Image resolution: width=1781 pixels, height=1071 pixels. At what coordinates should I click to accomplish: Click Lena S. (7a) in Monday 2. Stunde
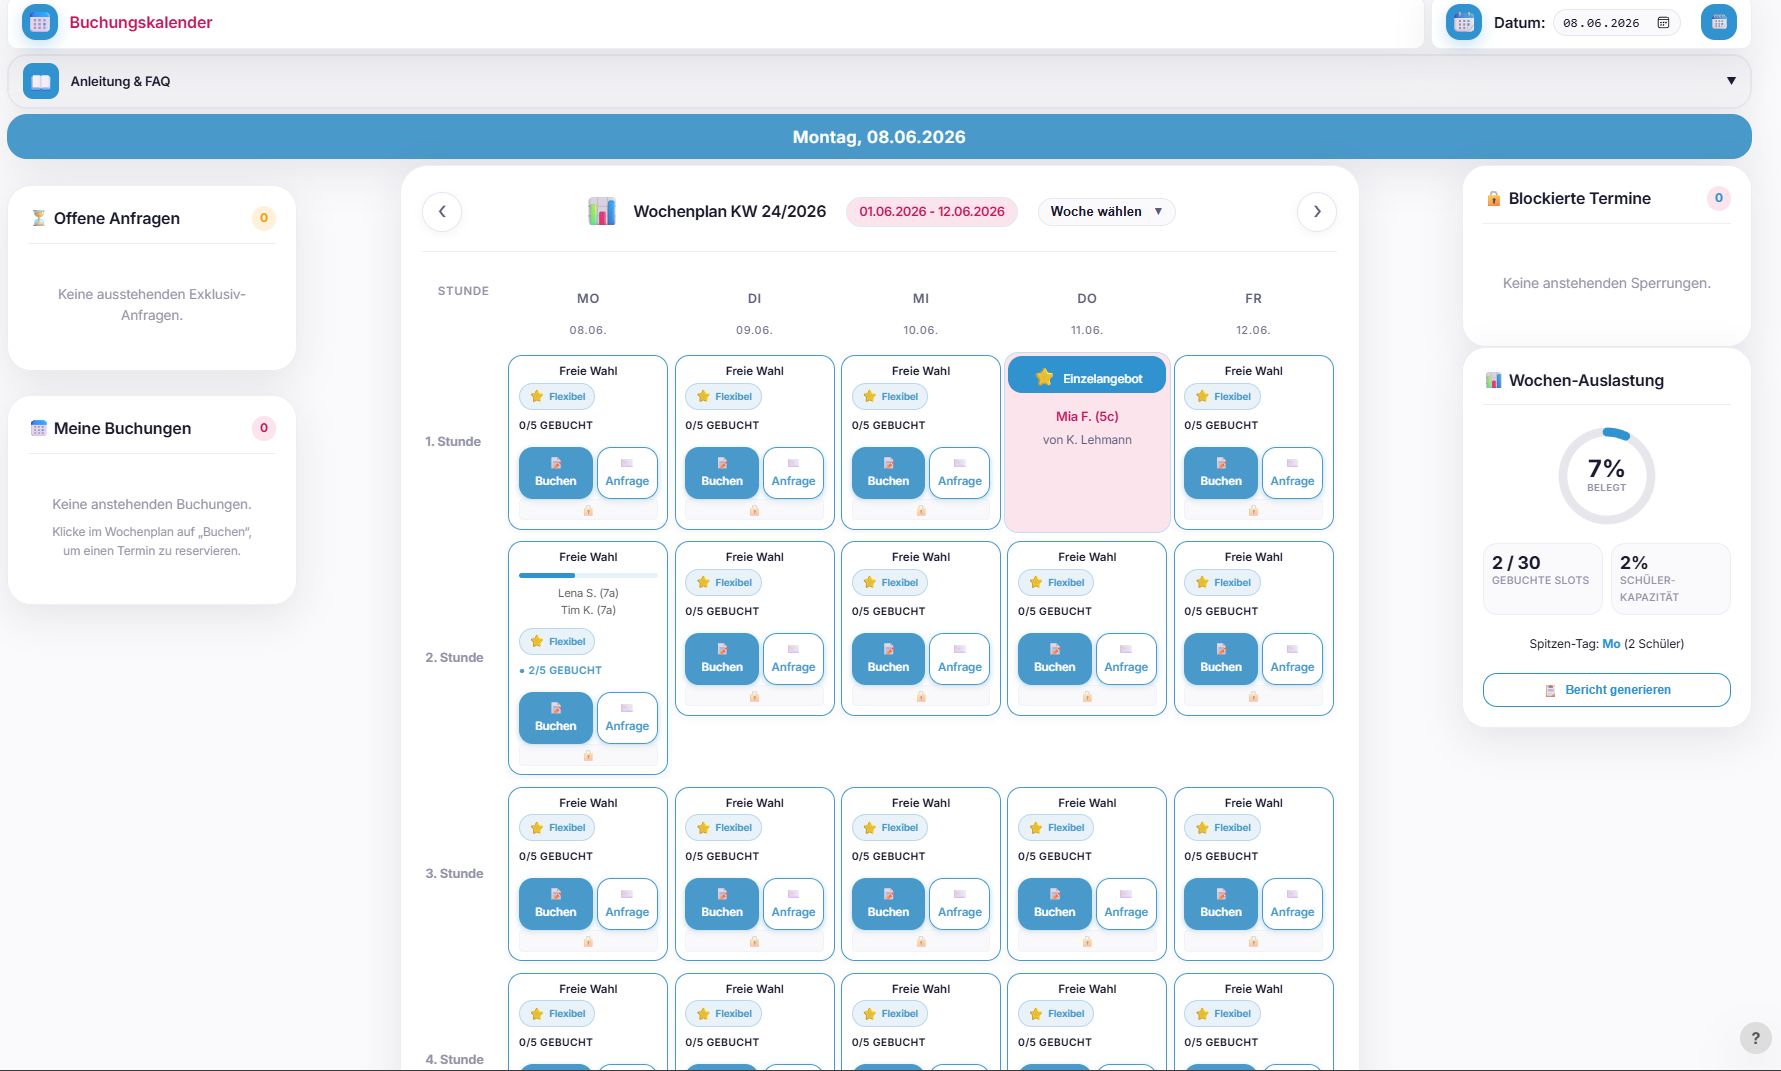588,593
